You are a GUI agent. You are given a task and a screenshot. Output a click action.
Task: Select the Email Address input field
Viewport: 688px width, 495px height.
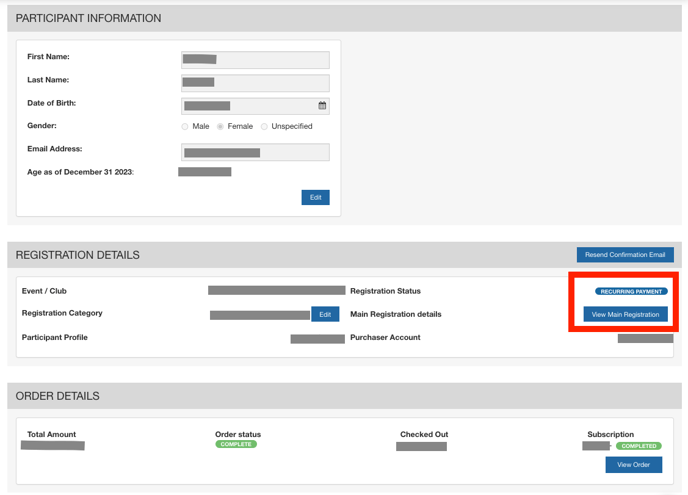[255, 153]
